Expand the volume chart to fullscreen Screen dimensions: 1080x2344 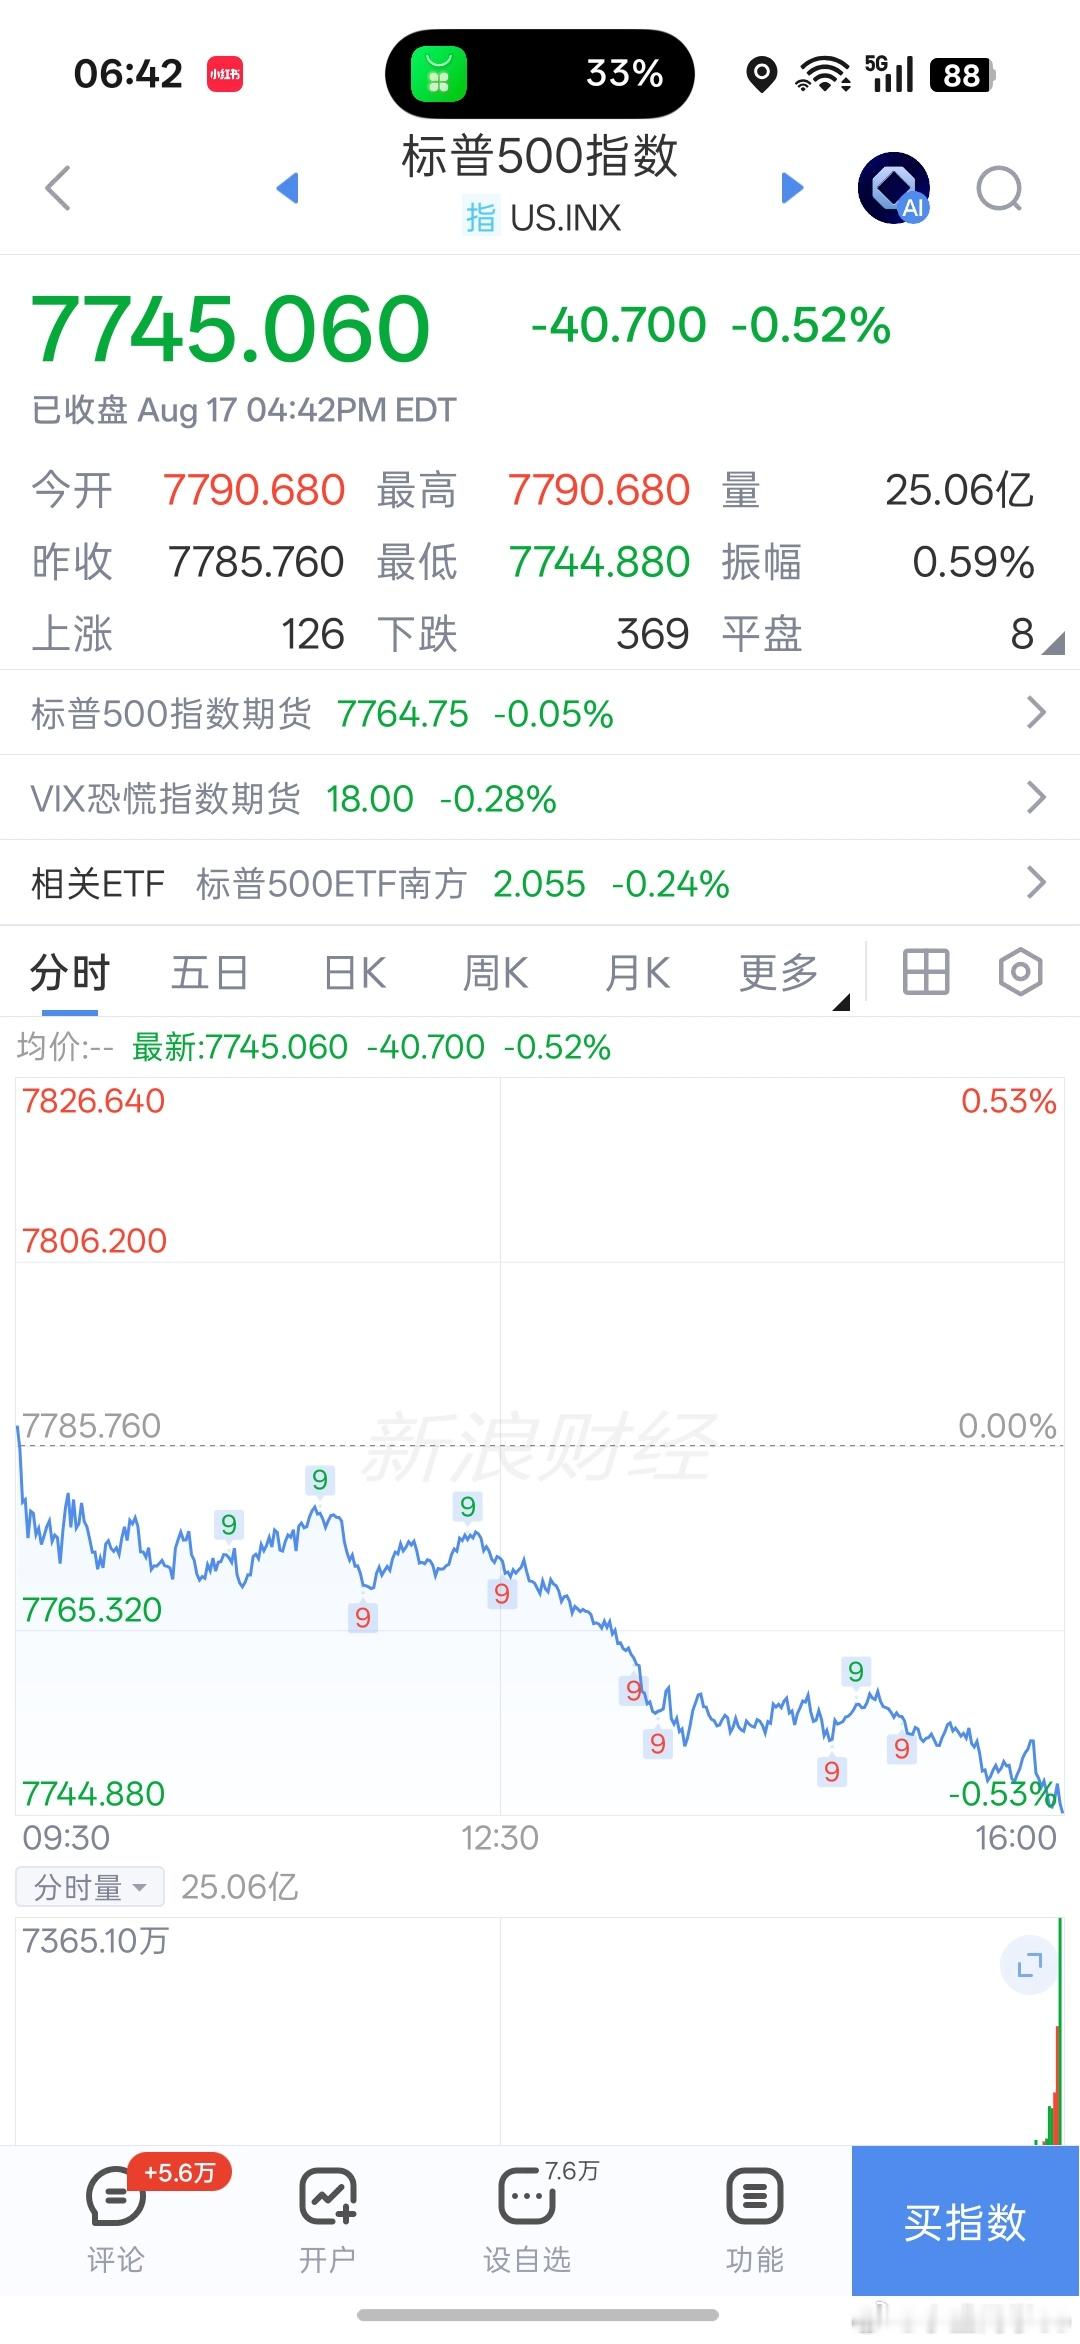[1029, 1966]
